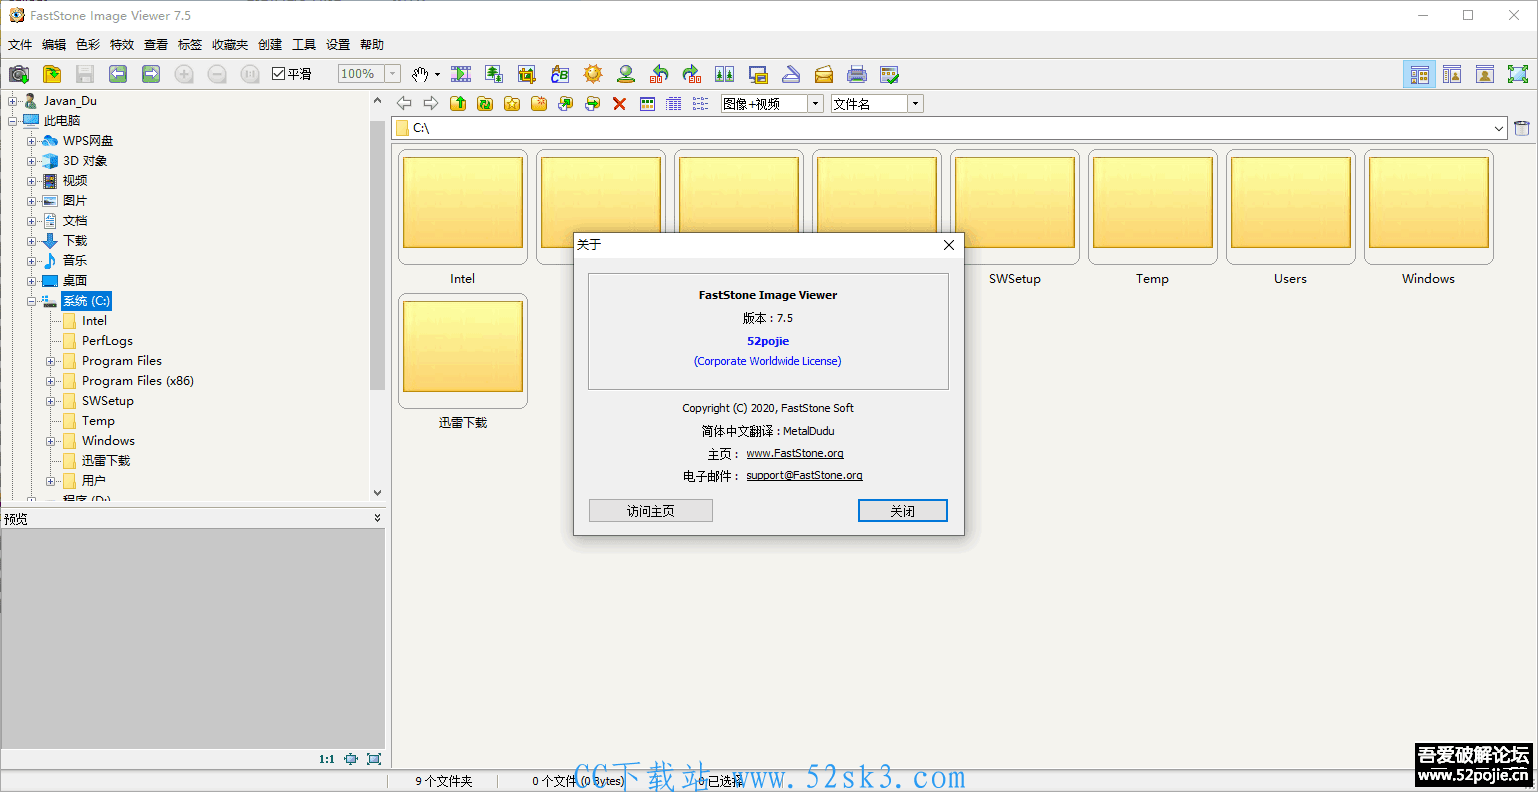Expand the Windows folder tree node

click(x=51, y=441)
